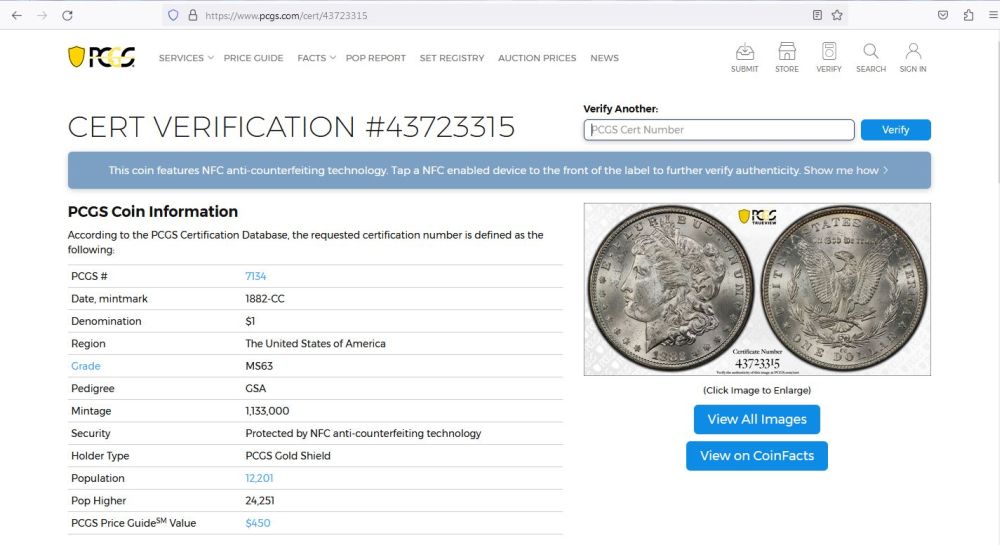Select the Security NFC anti-counterfeiting value text

[x=363, y=433]
